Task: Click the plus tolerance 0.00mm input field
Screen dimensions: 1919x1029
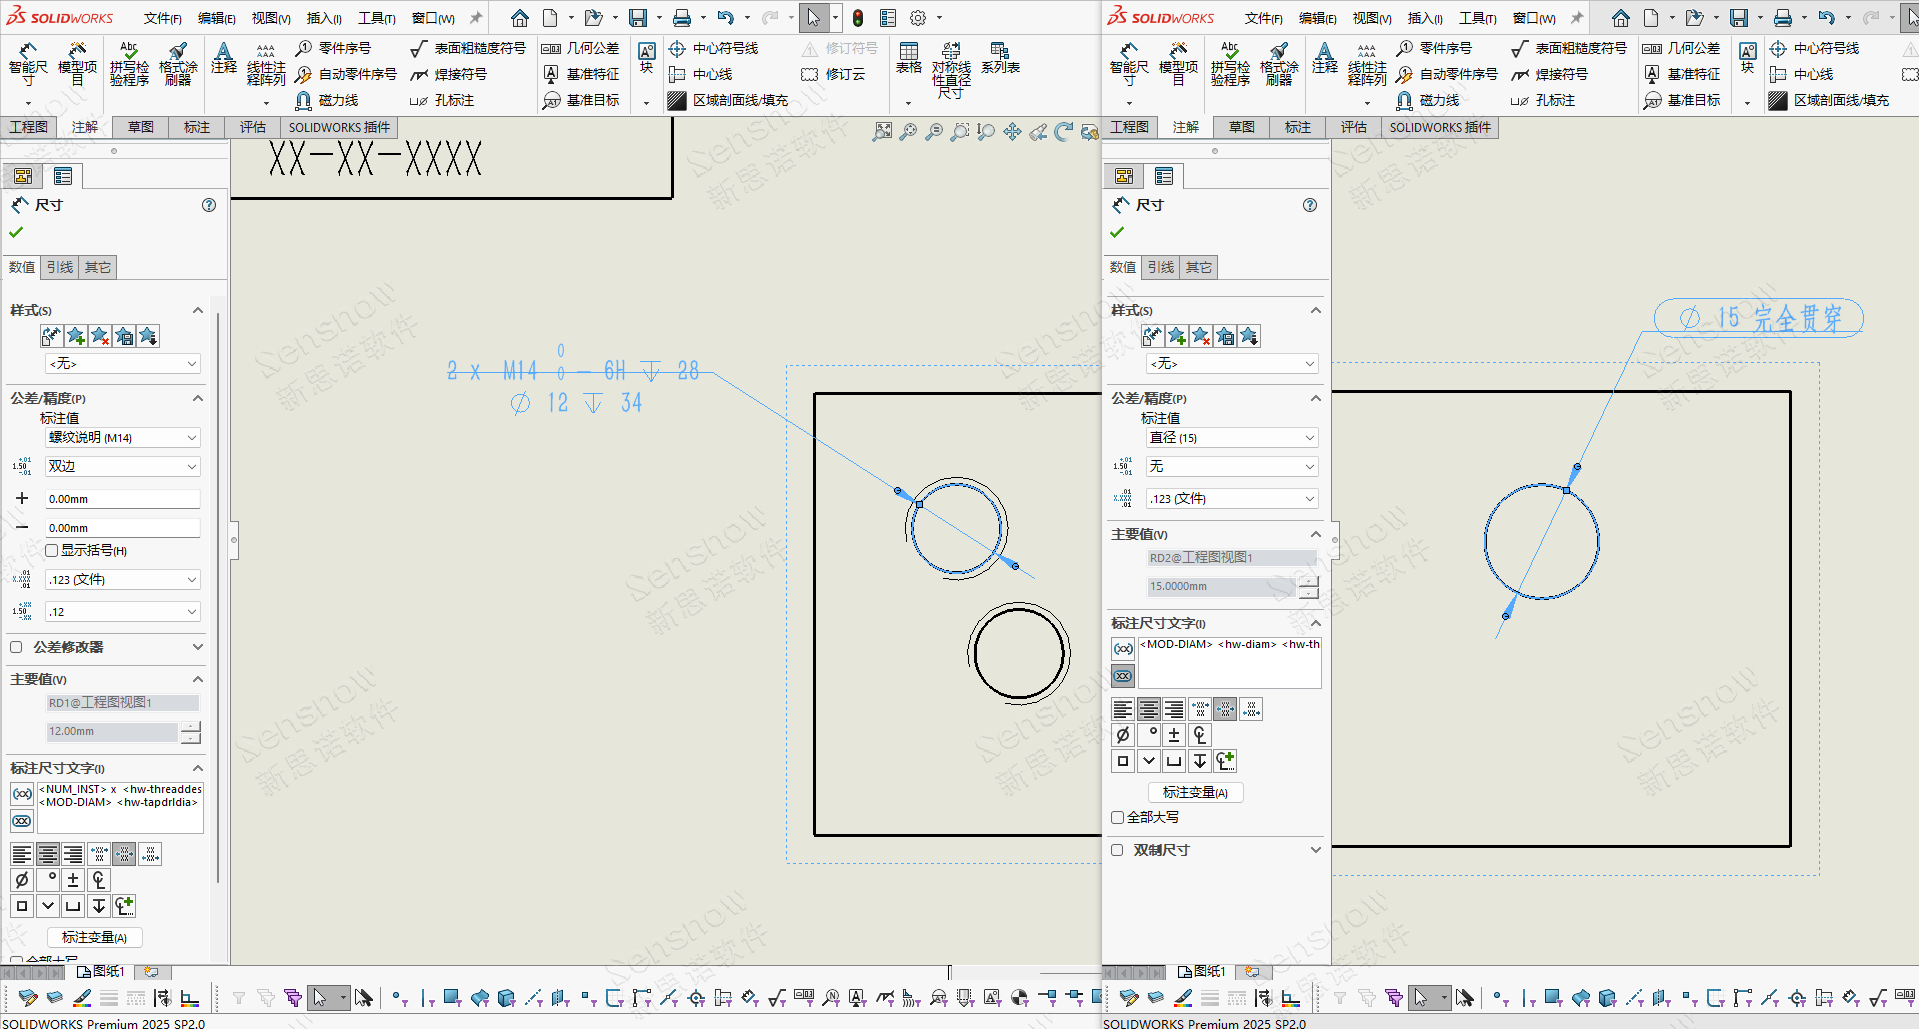Action: (122, 499)
